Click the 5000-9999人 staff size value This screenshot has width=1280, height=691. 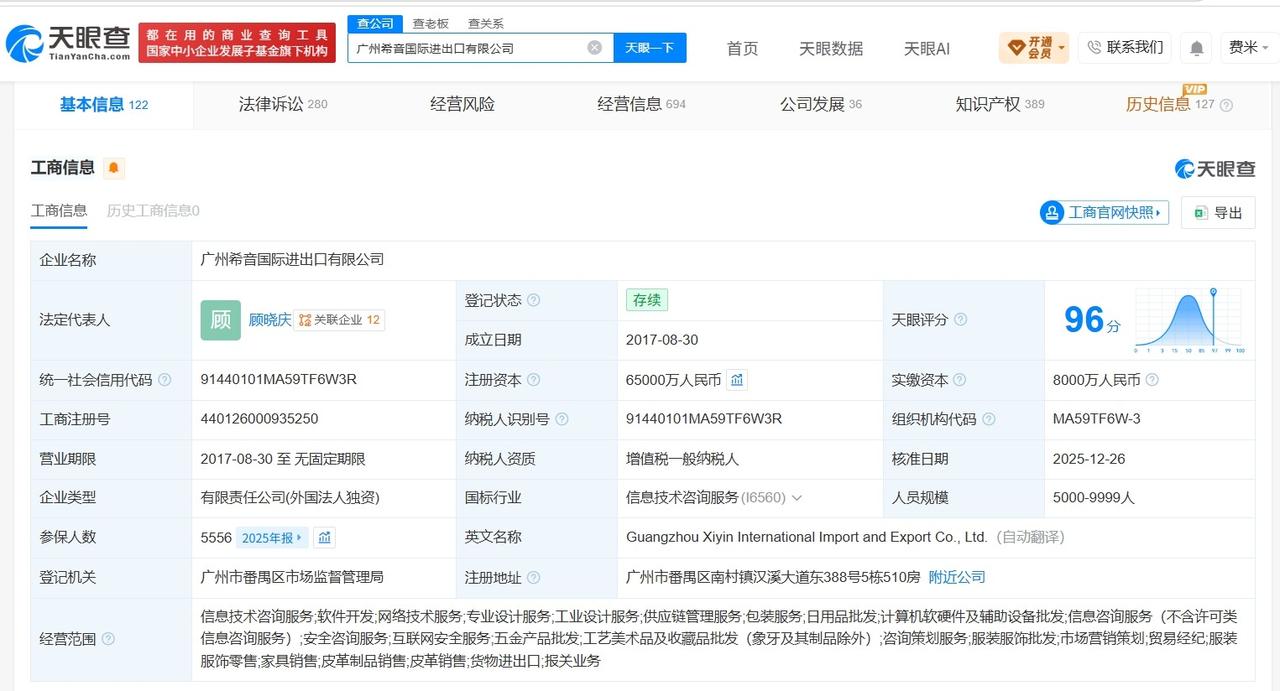coord(1094,498)
